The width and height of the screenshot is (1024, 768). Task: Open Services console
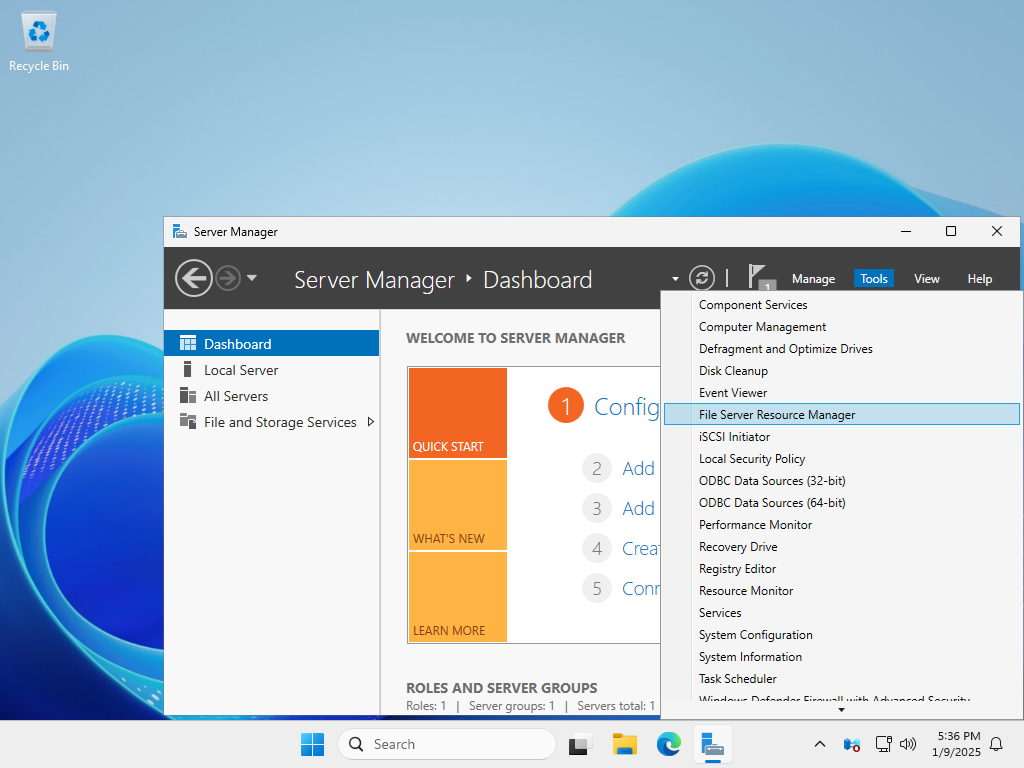pos(841,613)
